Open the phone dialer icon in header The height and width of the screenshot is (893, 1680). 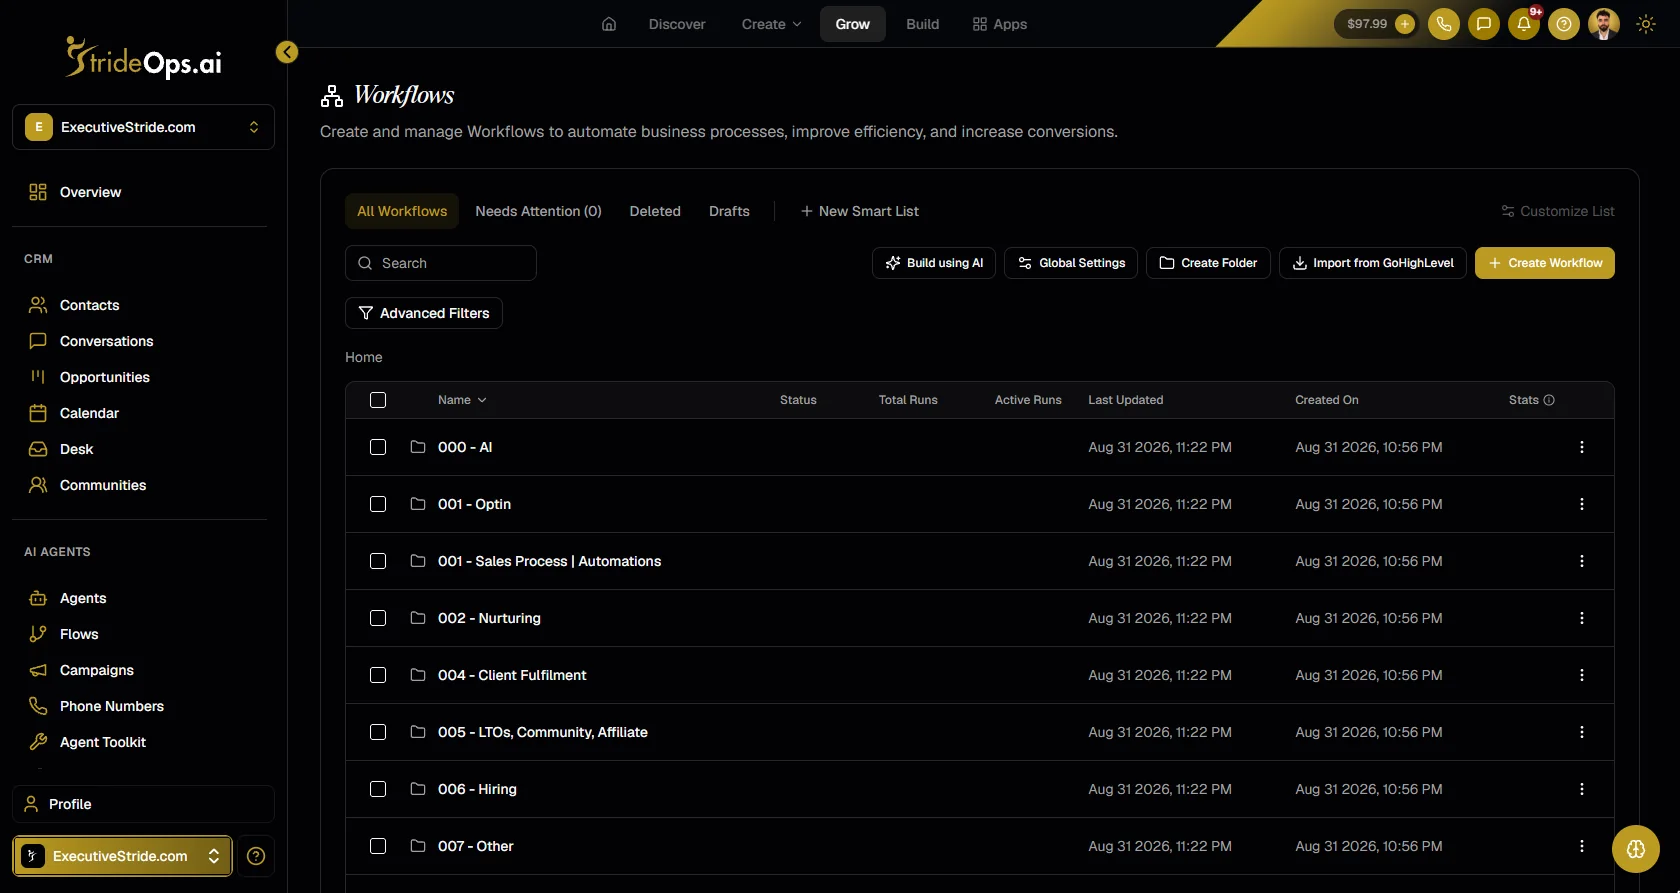(1444, 24)
